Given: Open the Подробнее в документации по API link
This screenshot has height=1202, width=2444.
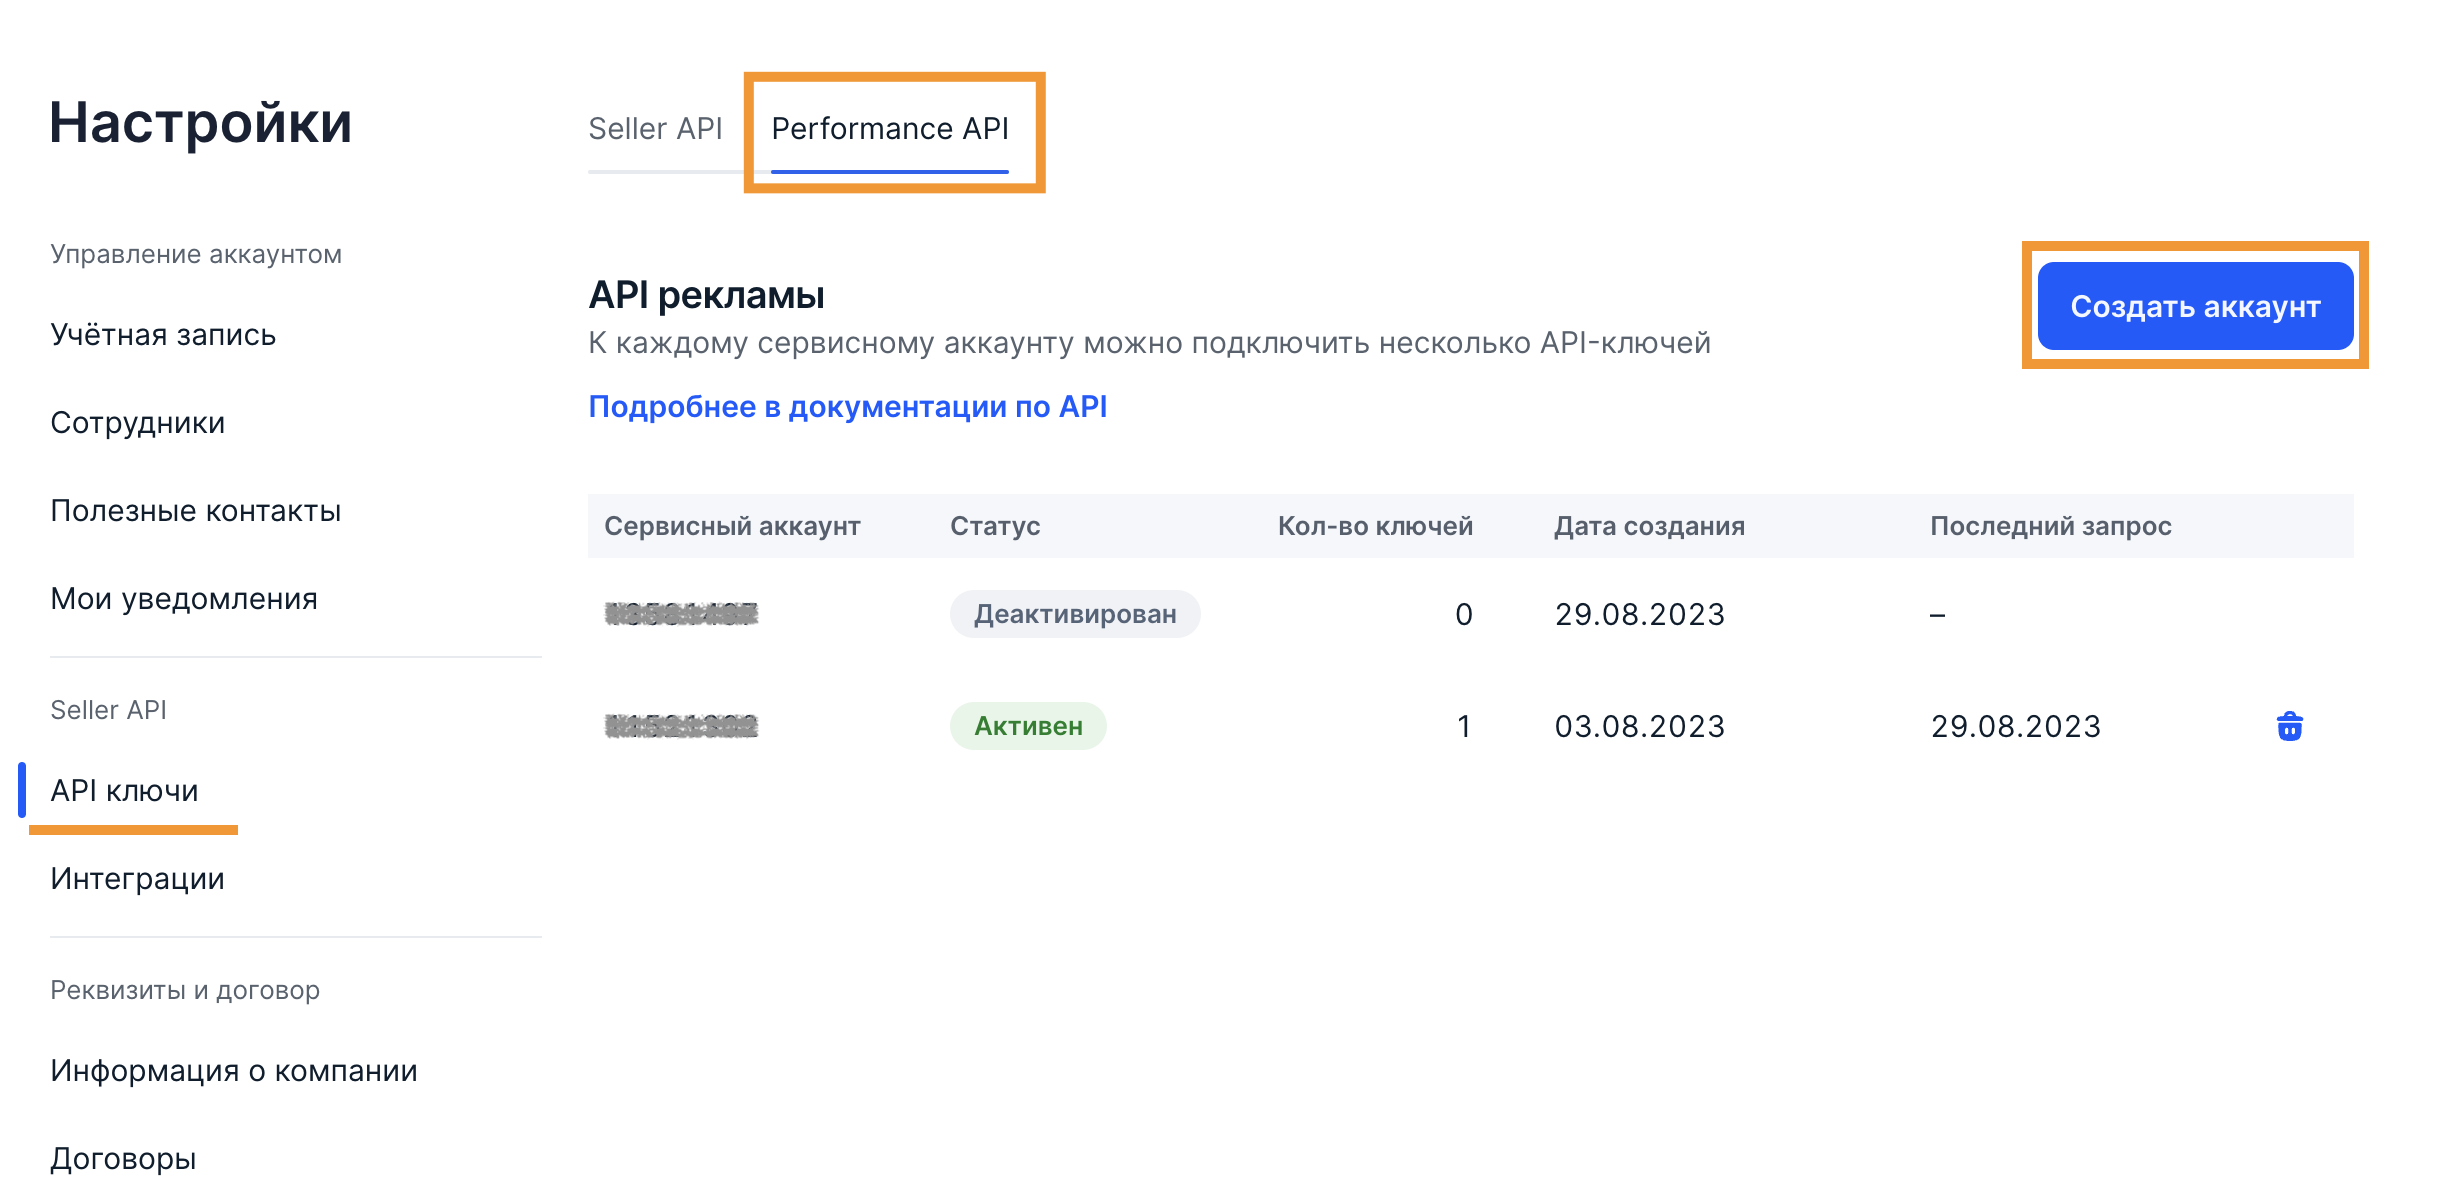Looking at the screenshot, I should [x=847, y=407].
